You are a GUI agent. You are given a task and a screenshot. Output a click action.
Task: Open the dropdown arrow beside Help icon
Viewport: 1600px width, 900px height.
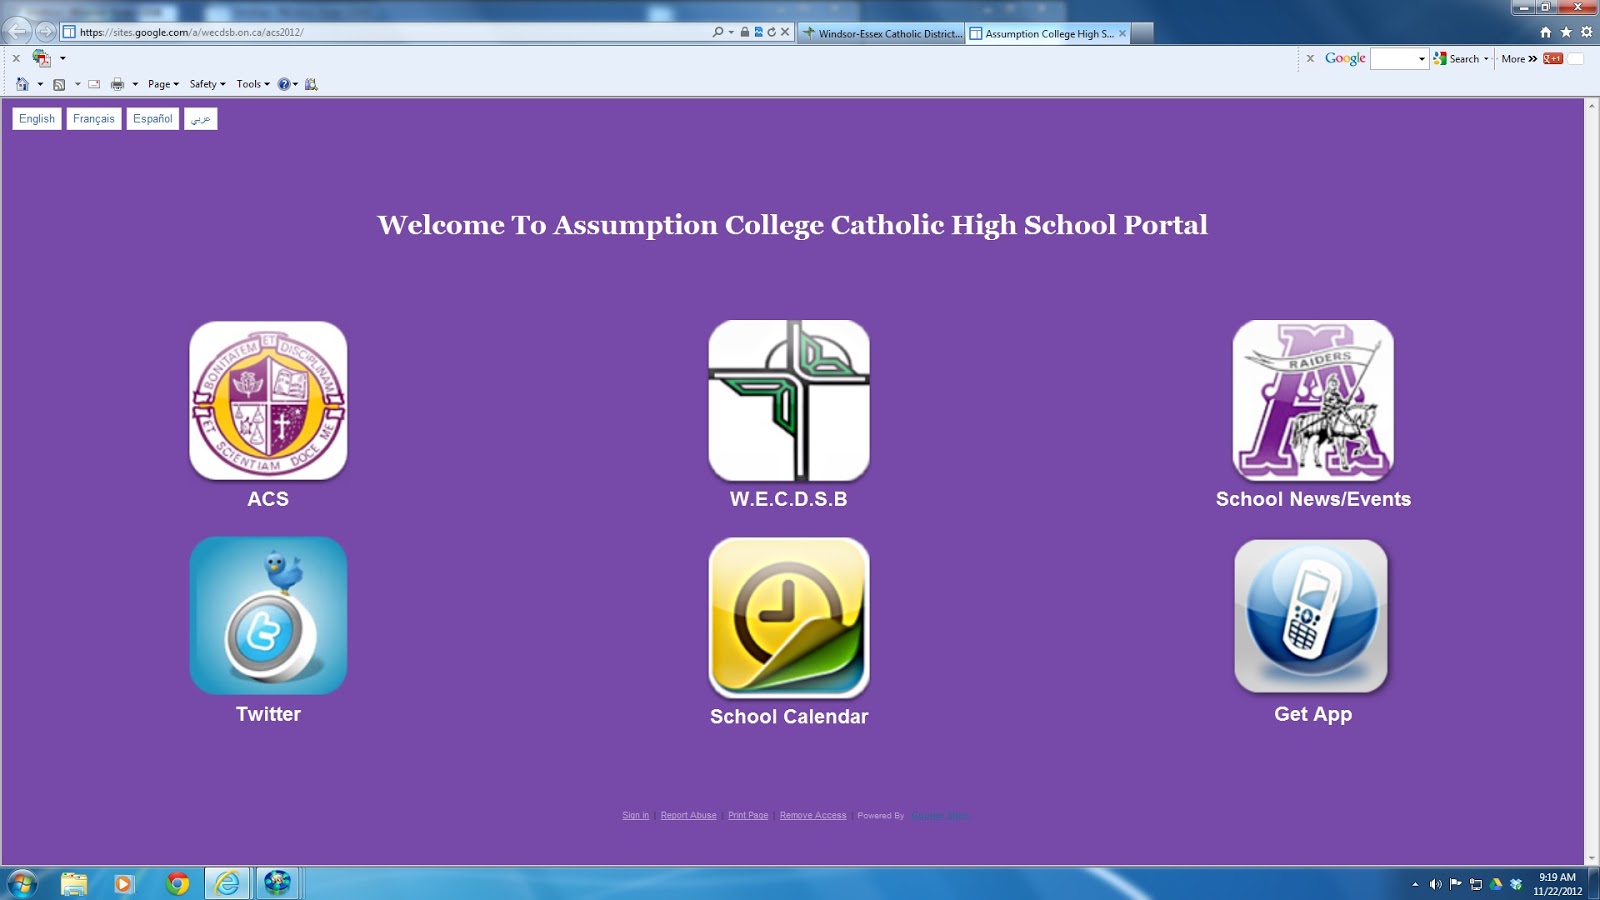pos(295,84)
